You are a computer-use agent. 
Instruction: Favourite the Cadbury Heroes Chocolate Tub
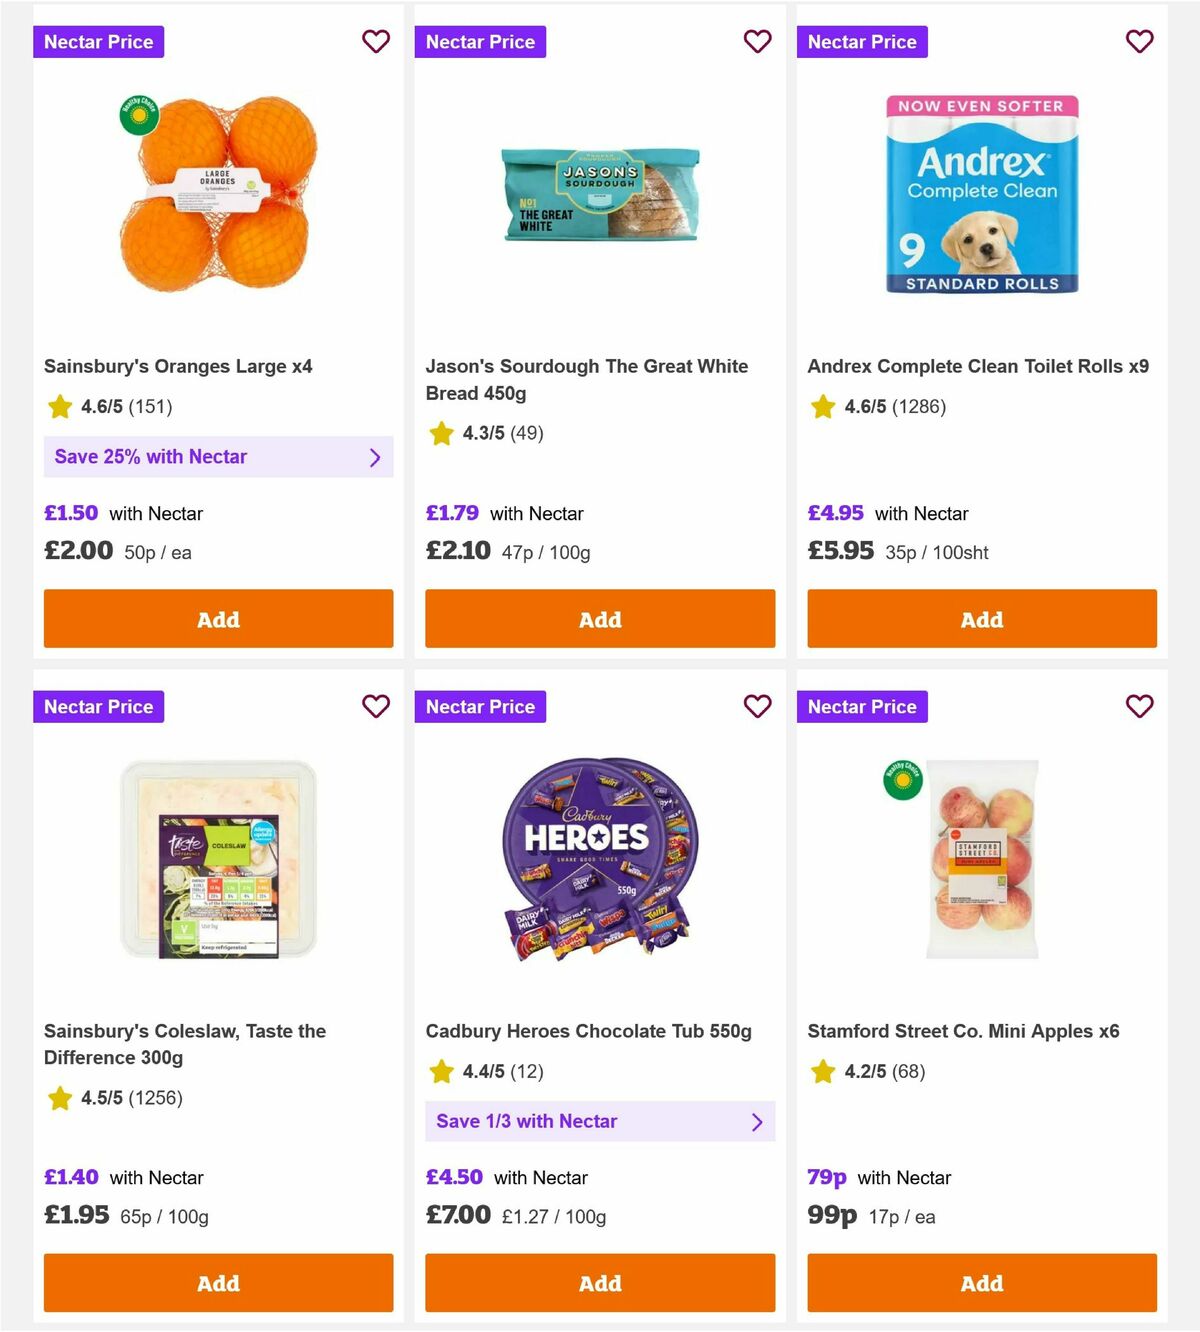pos(757,706)
